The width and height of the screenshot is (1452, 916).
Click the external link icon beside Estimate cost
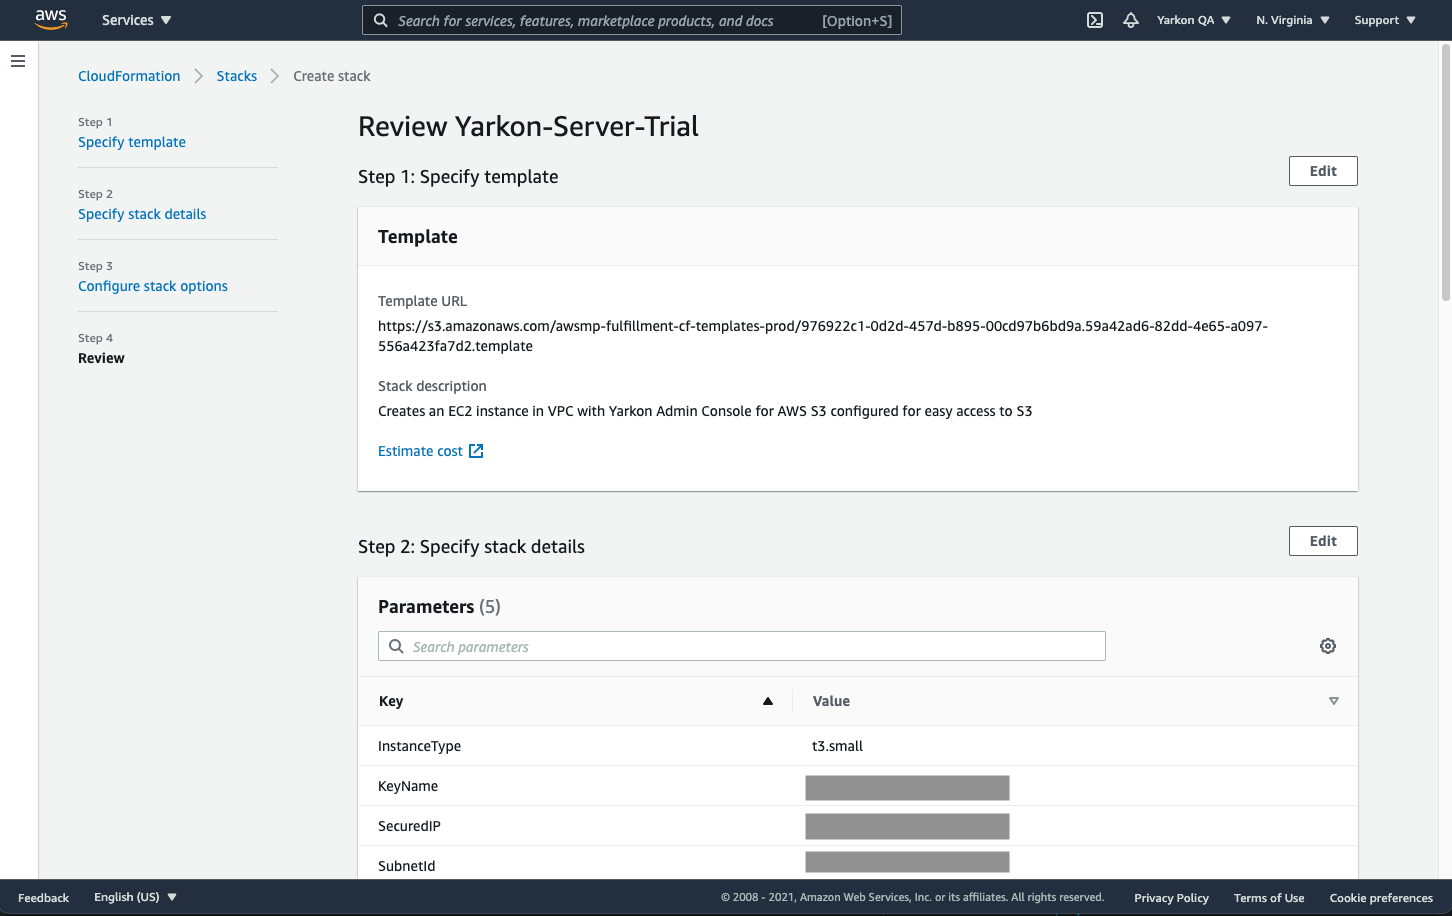(x=476, y=451)
